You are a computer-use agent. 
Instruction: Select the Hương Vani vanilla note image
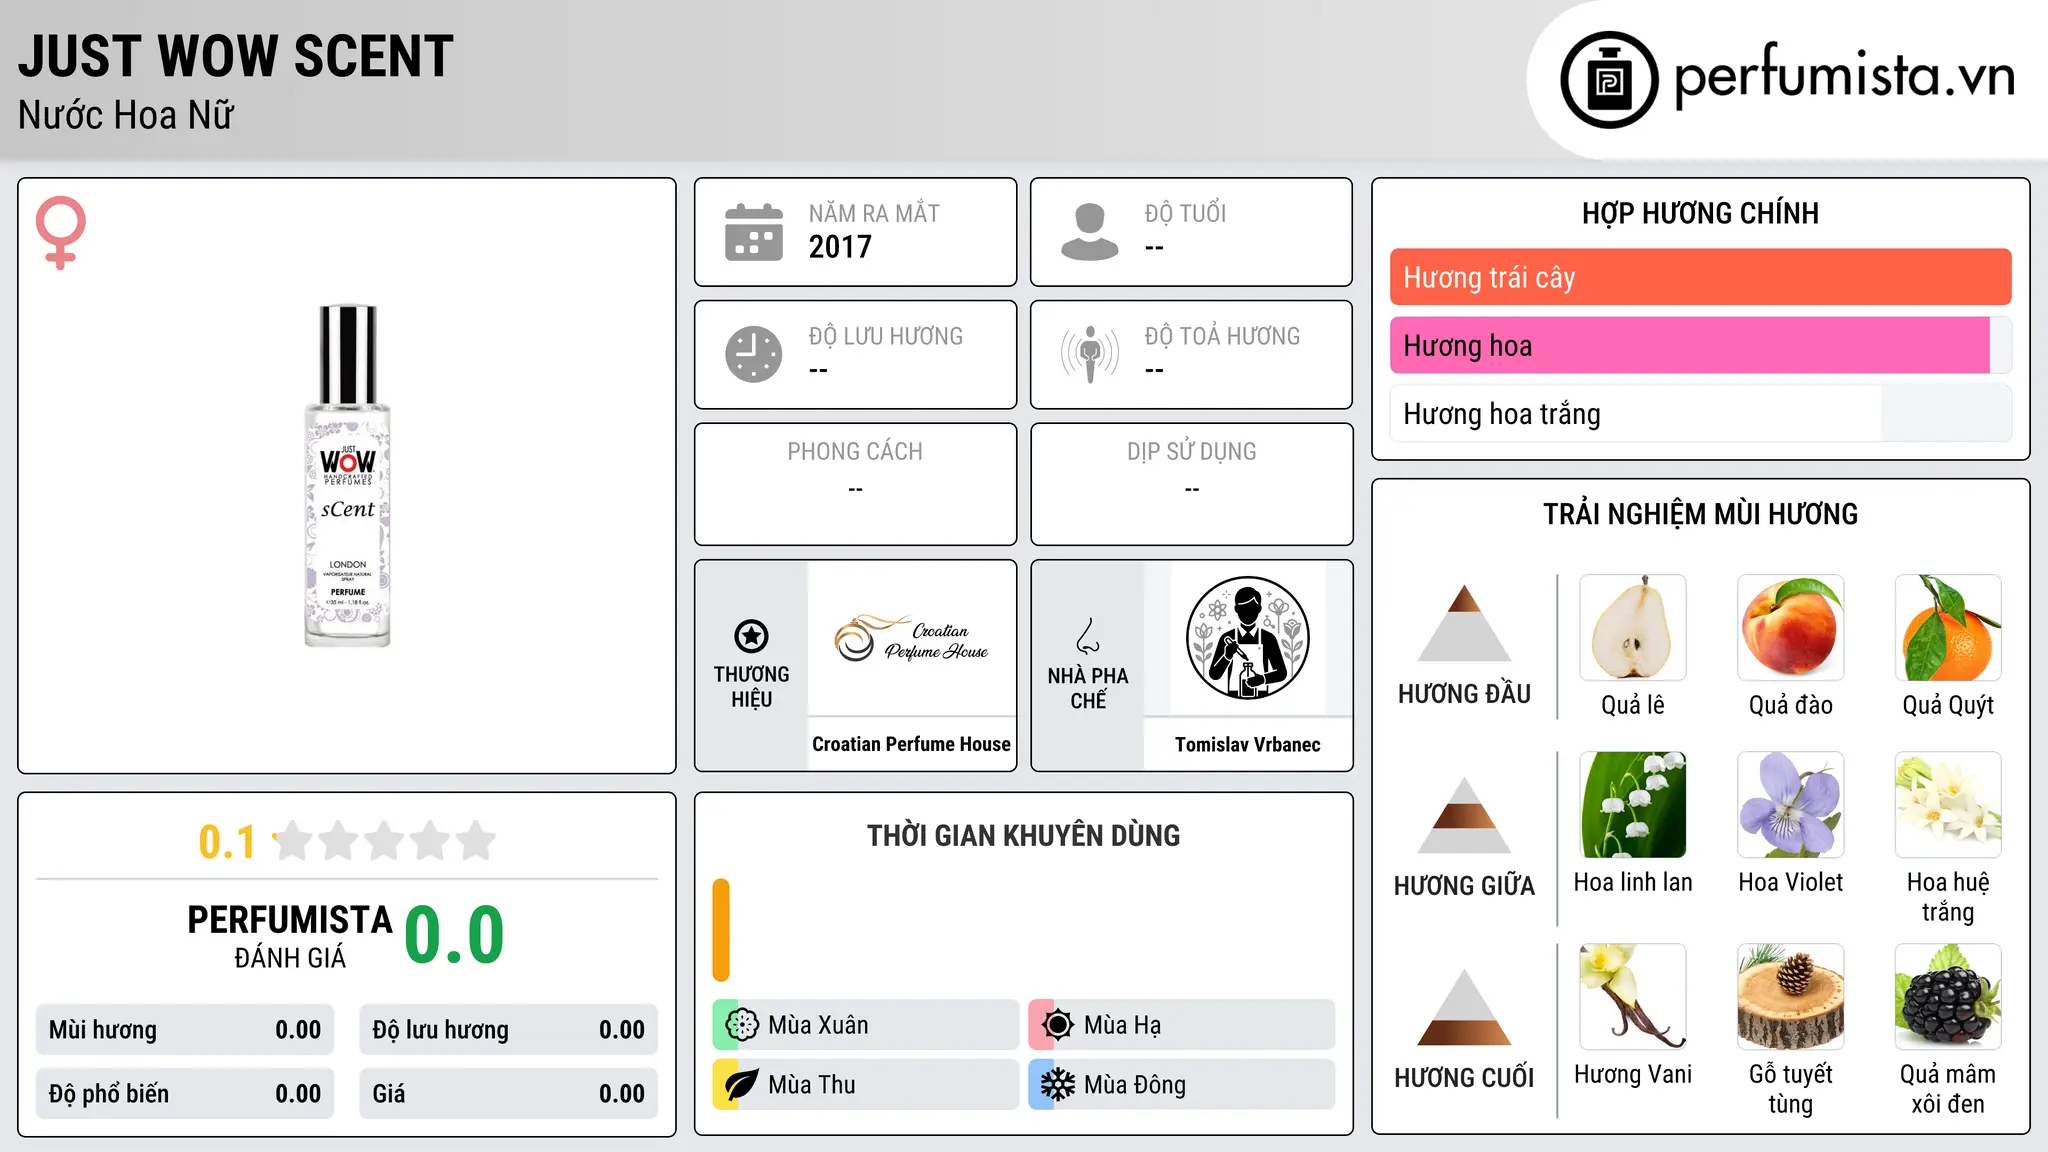pyautogui.click(x=1633, y=997)
